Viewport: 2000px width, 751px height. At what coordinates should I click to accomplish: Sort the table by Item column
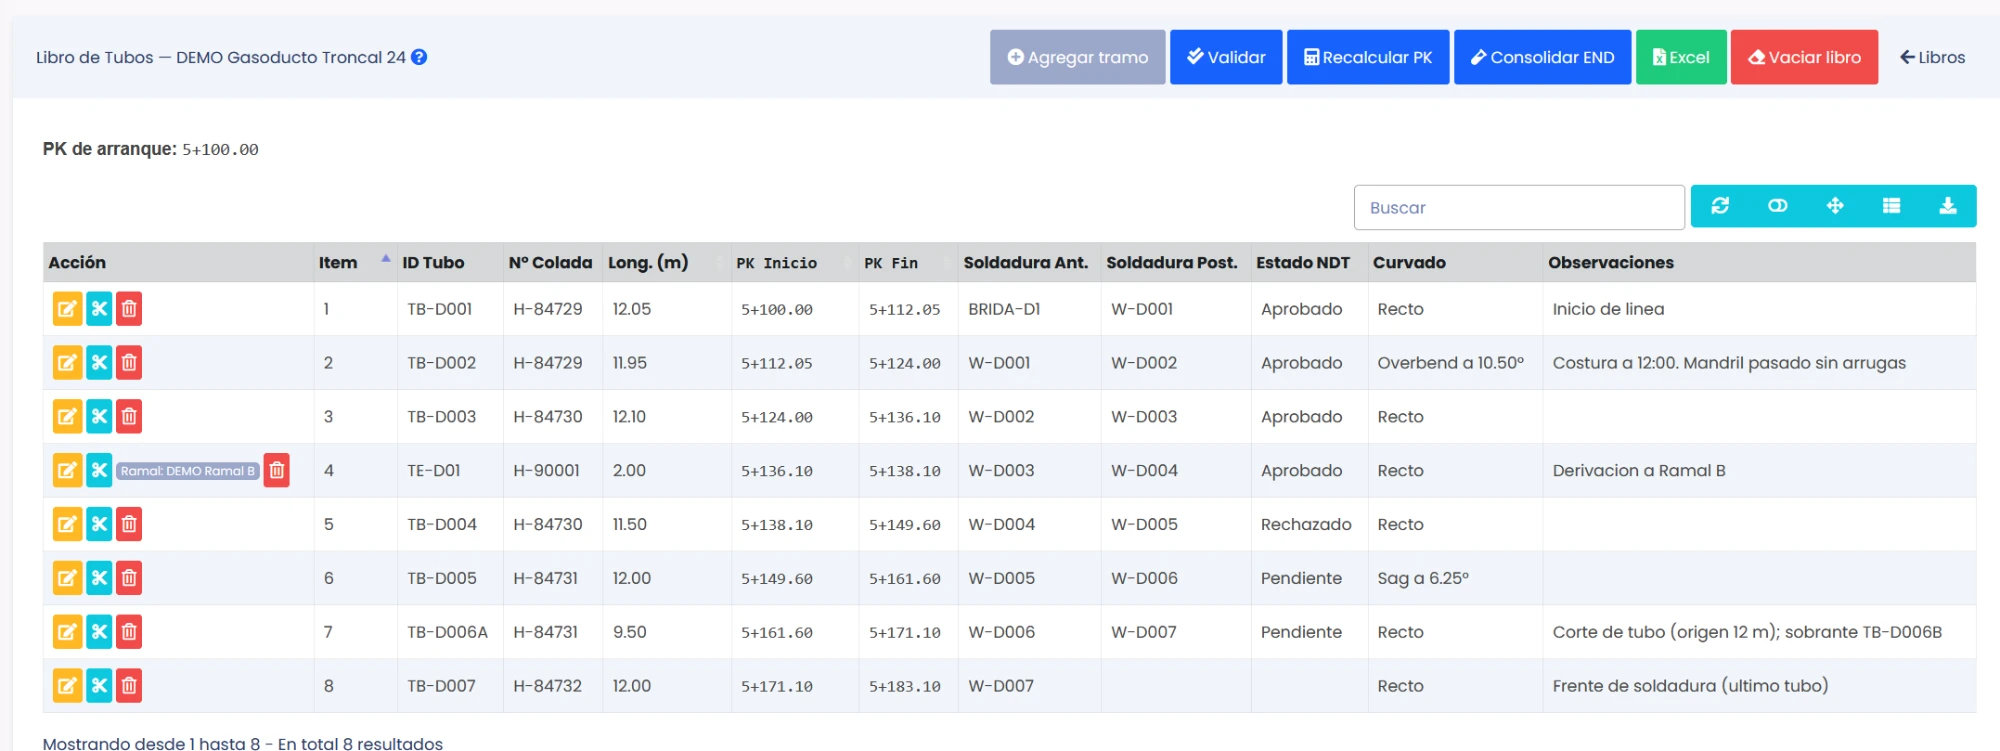point(355,262)
